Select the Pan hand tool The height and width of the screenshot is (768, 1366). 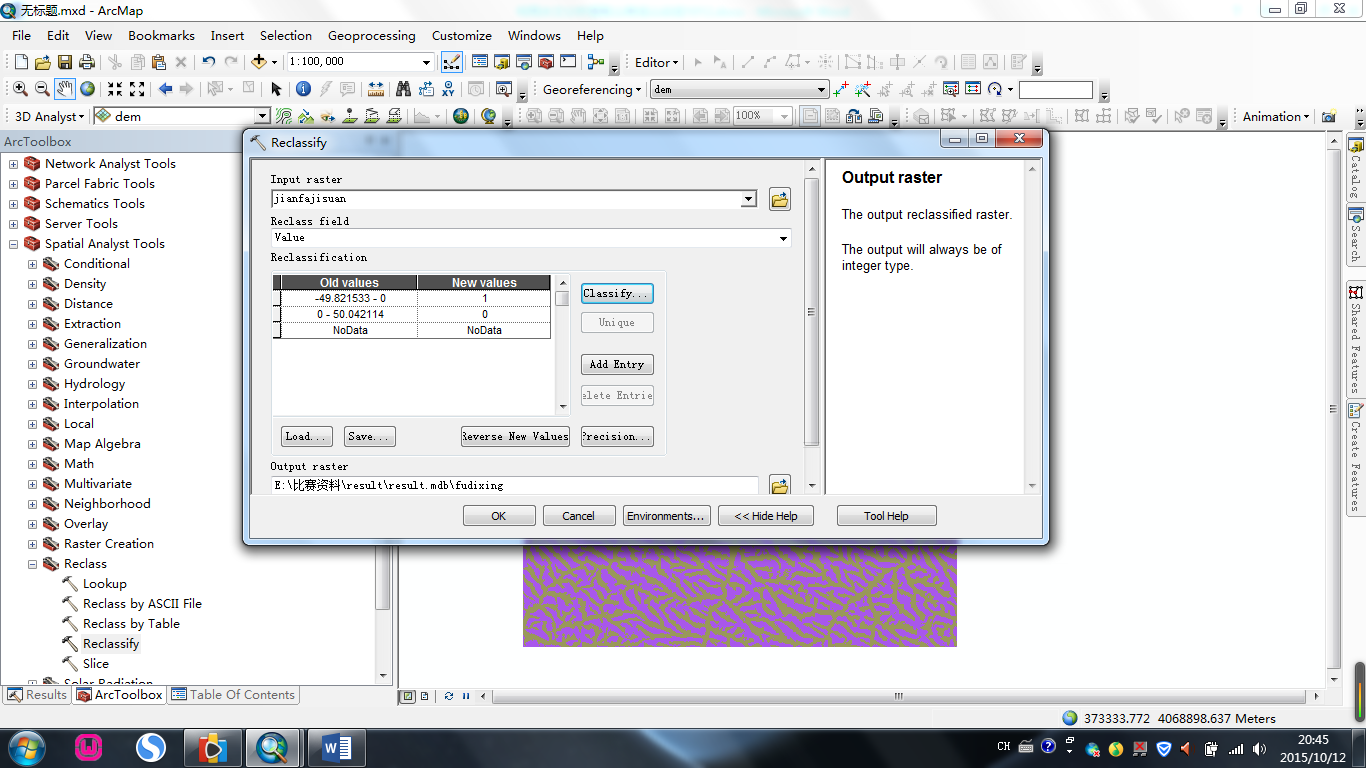pyautogui.click(x=65, y=89)
